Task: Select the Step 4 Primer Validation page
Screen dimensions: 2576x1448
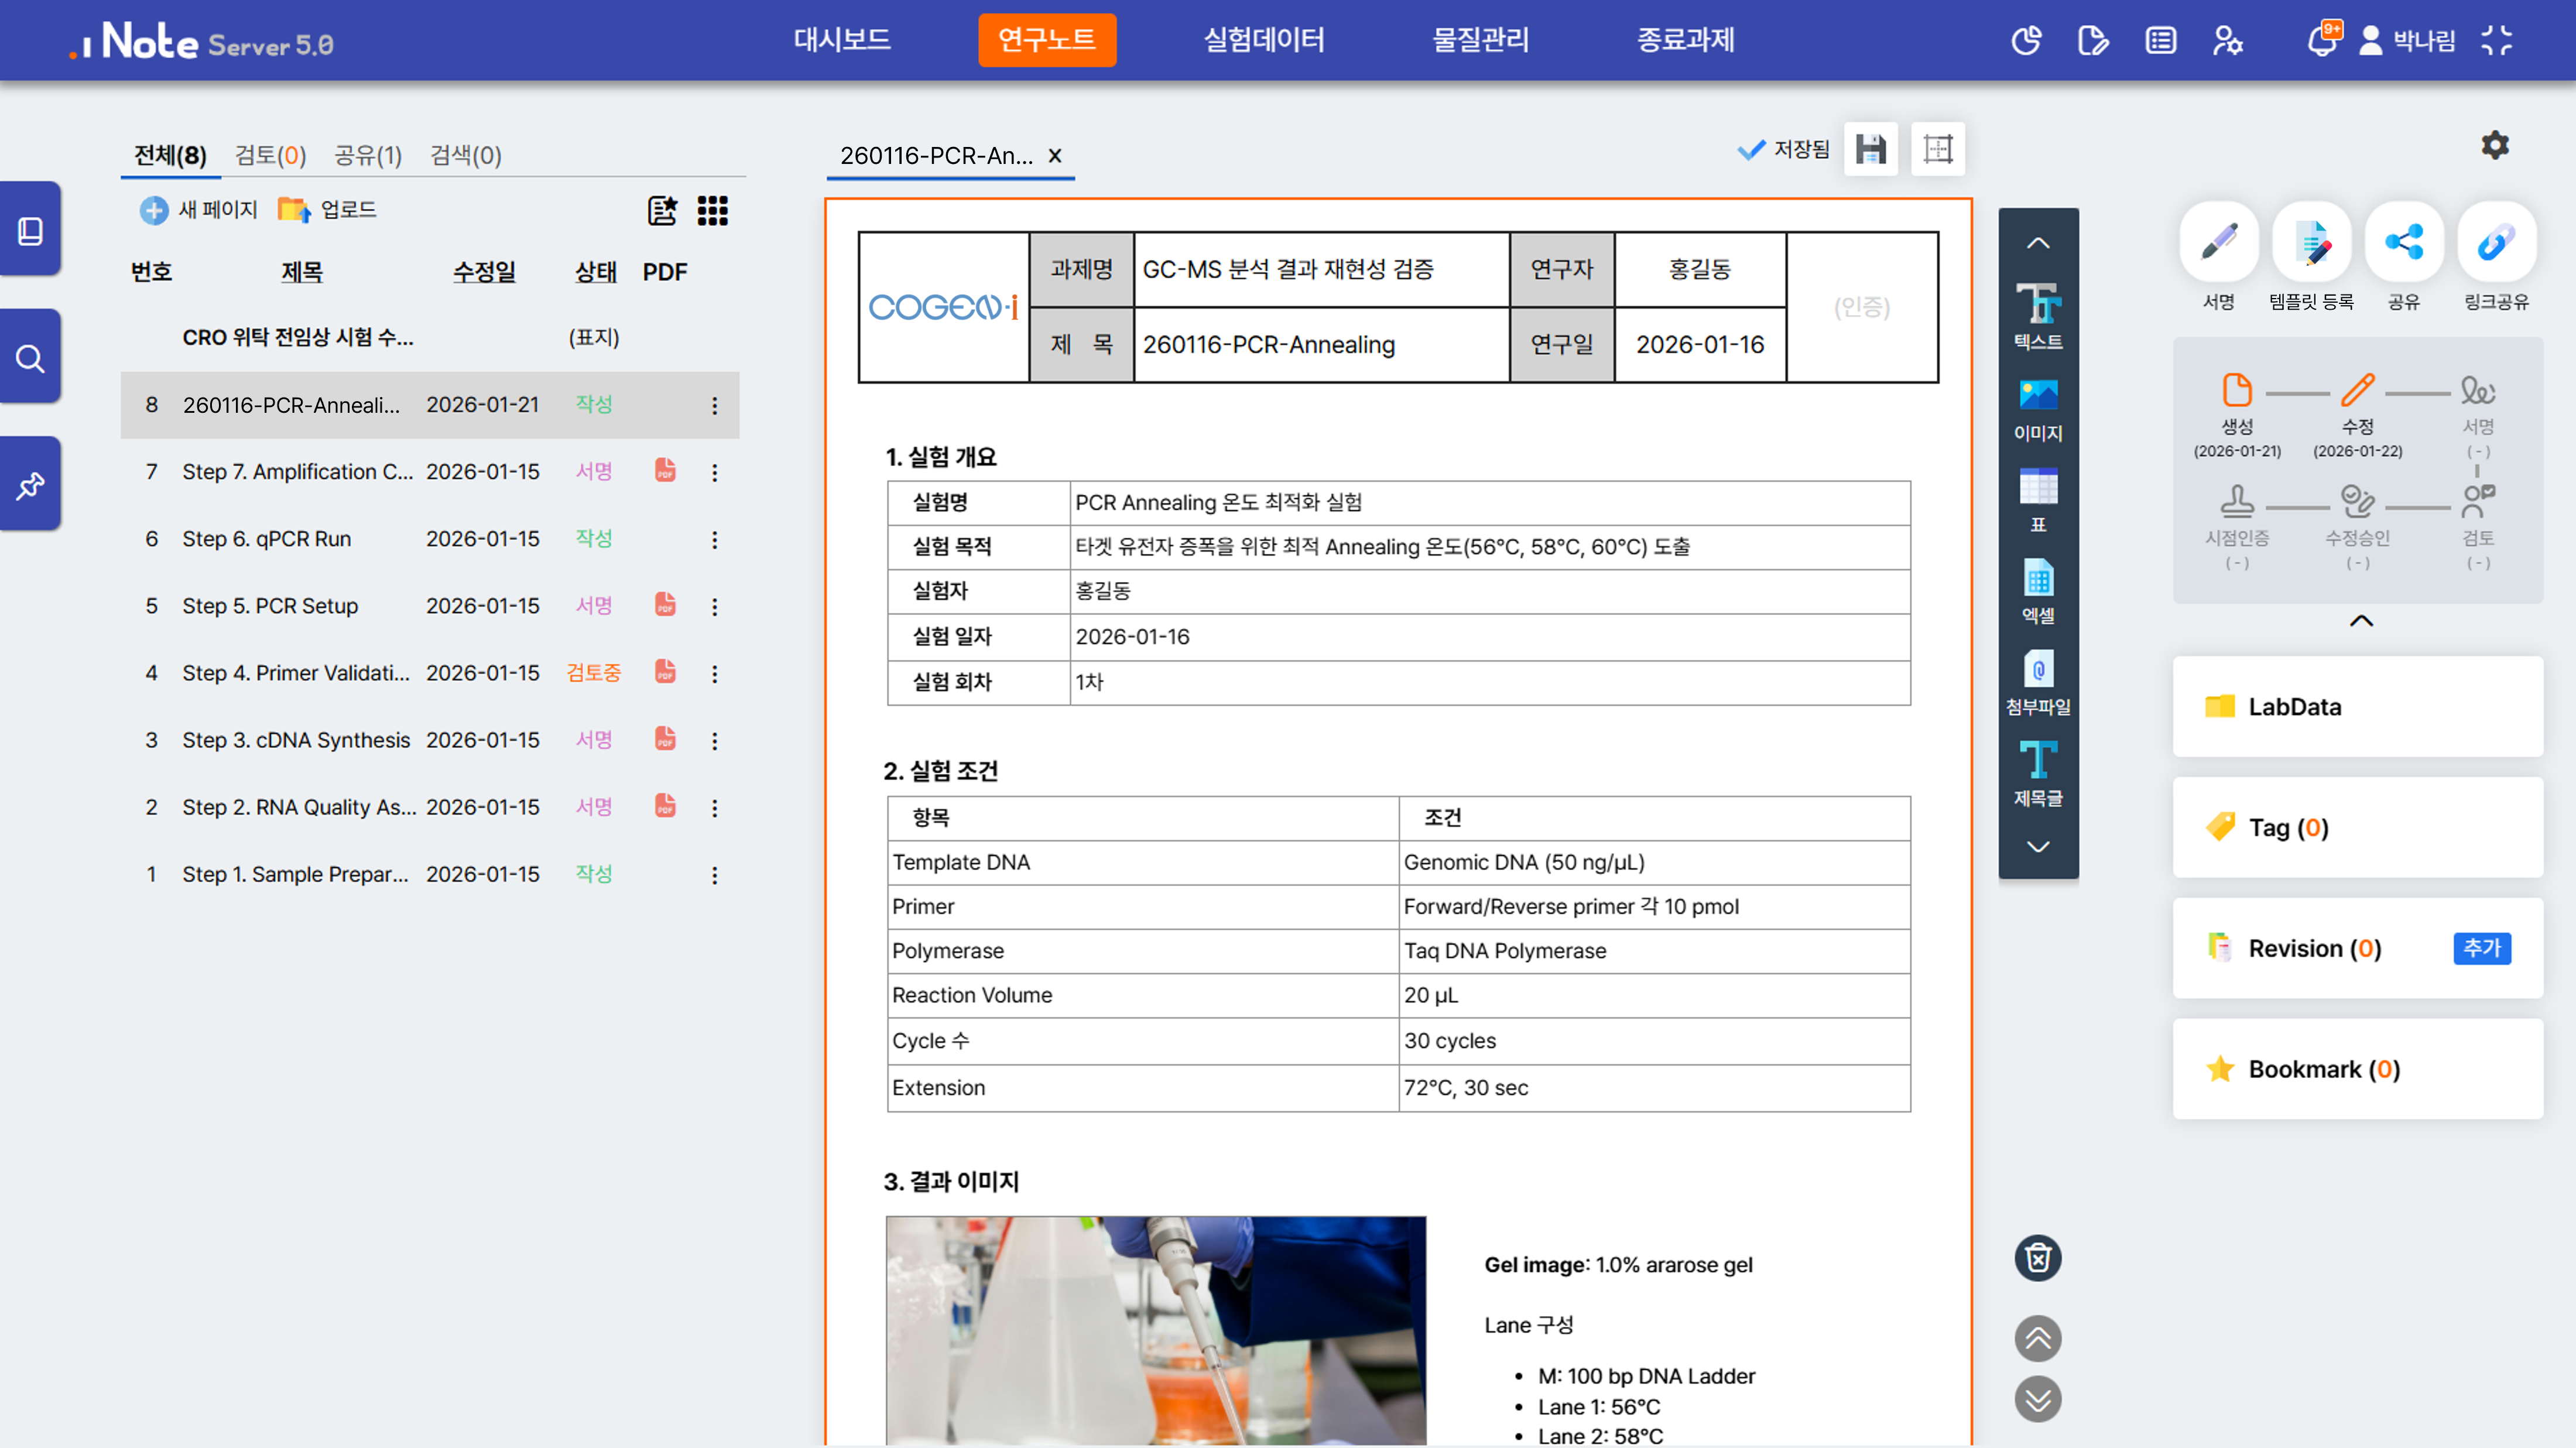Action: [x=296, y=672]
